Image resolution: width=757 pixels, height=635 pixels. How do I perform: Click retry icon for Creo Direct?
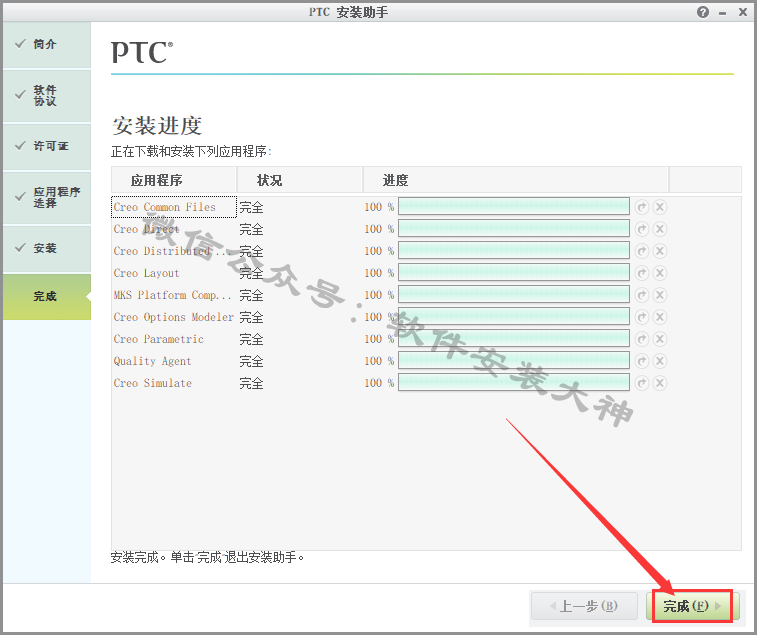tap(641, 229)
